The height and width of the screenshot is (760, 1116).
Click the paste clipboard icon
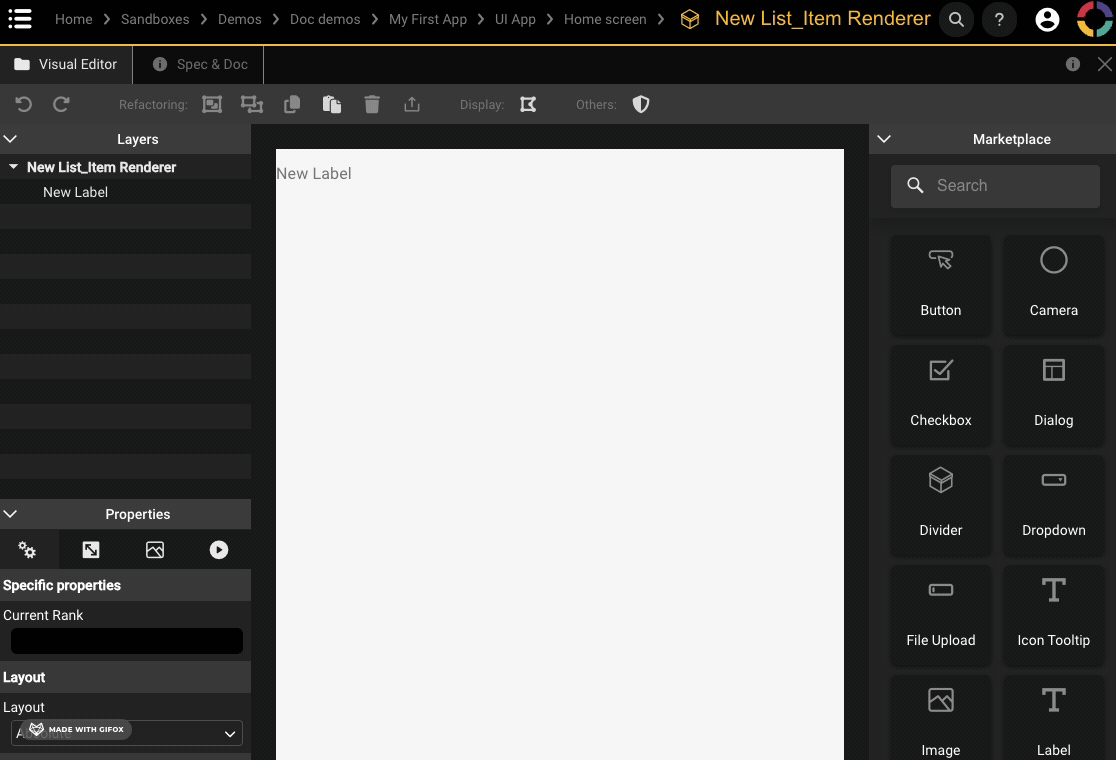point(332,104)
